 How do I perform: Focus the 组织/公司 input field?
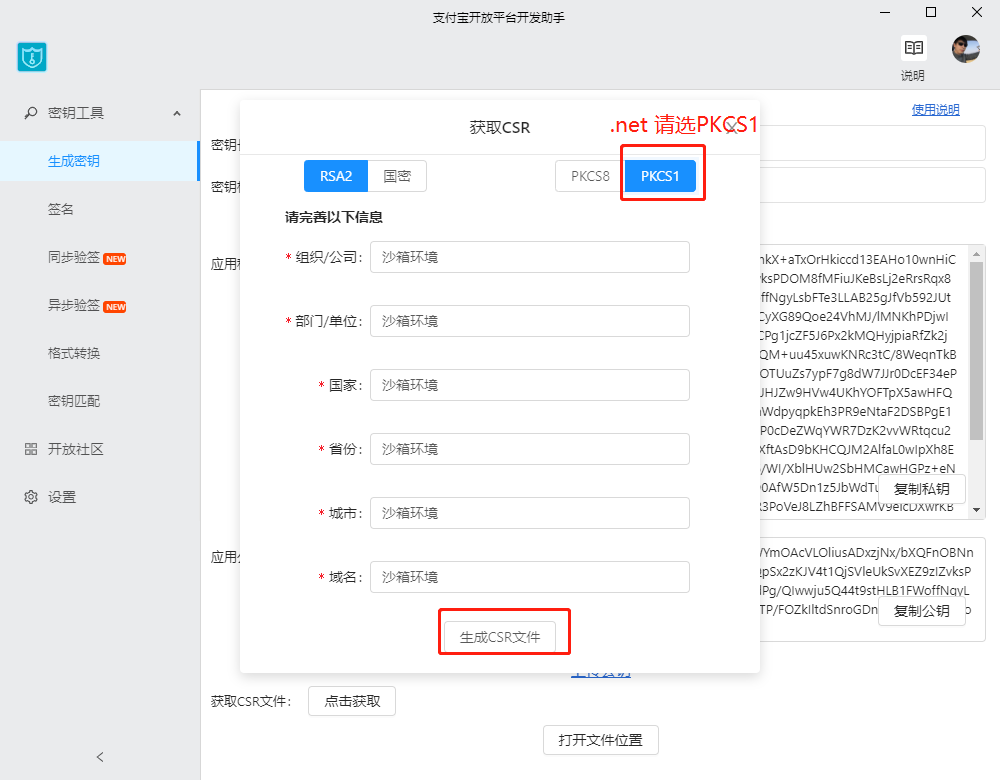530,257
